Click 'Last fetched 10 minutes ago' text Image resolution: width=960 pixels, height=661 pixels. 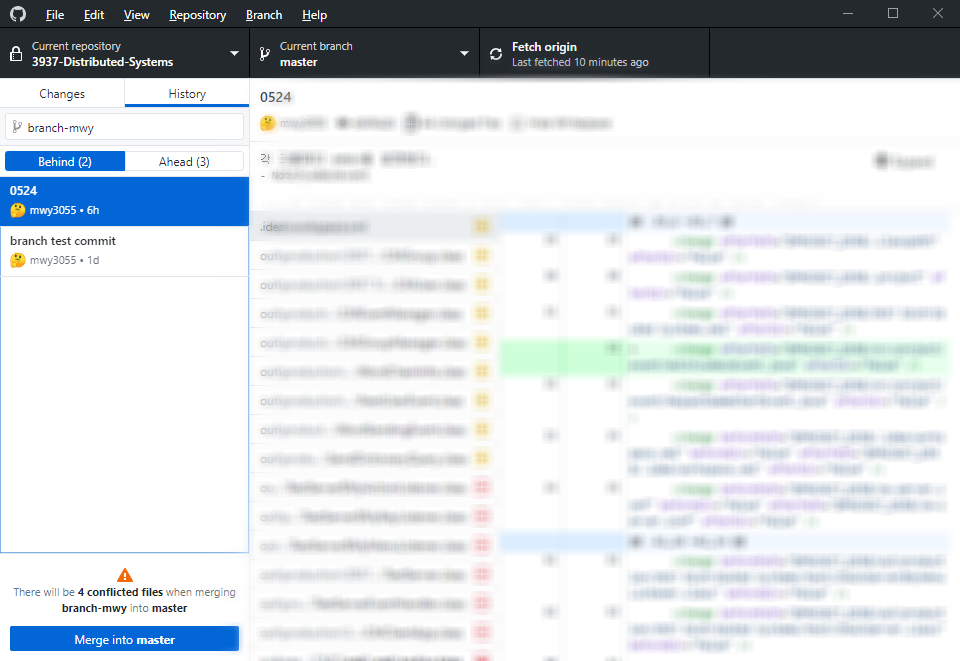click(580, 62)
